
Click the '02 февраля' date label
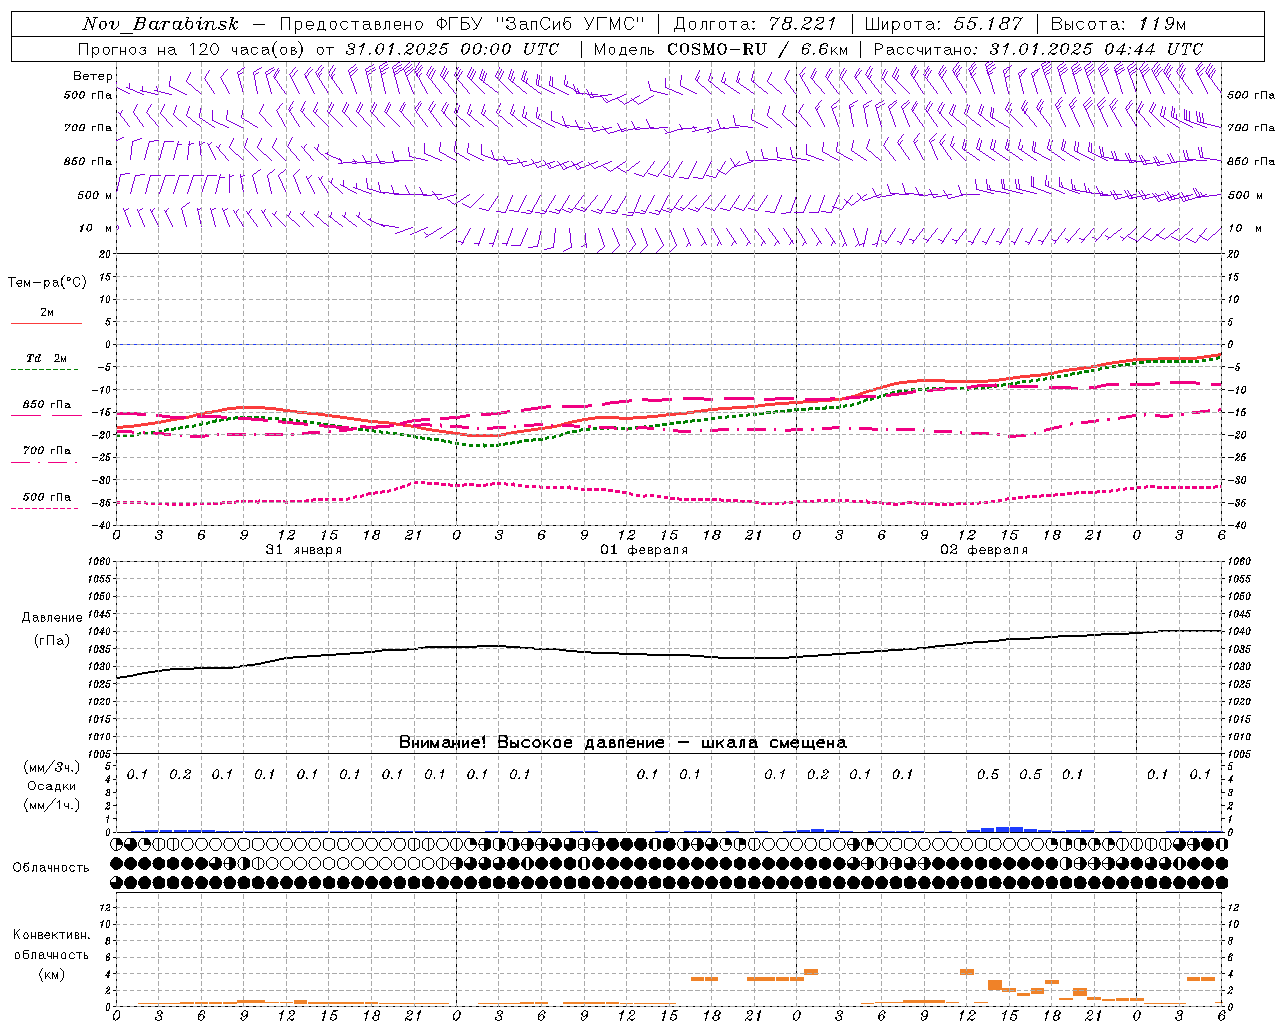pos(984,550)
